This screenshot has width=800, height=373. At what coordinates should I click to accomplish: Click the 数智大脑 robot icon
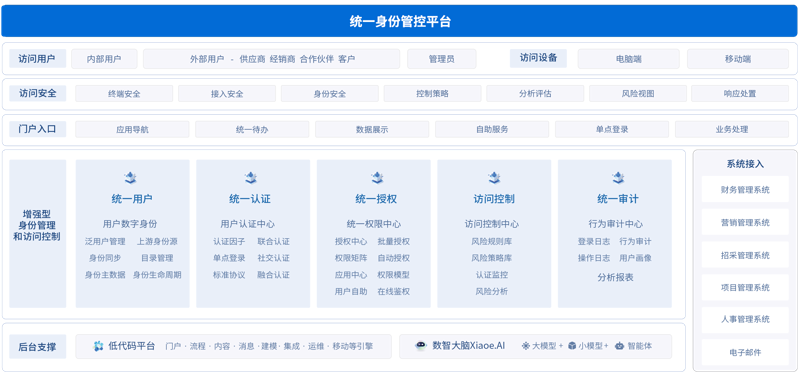click(x=420, y=346)
